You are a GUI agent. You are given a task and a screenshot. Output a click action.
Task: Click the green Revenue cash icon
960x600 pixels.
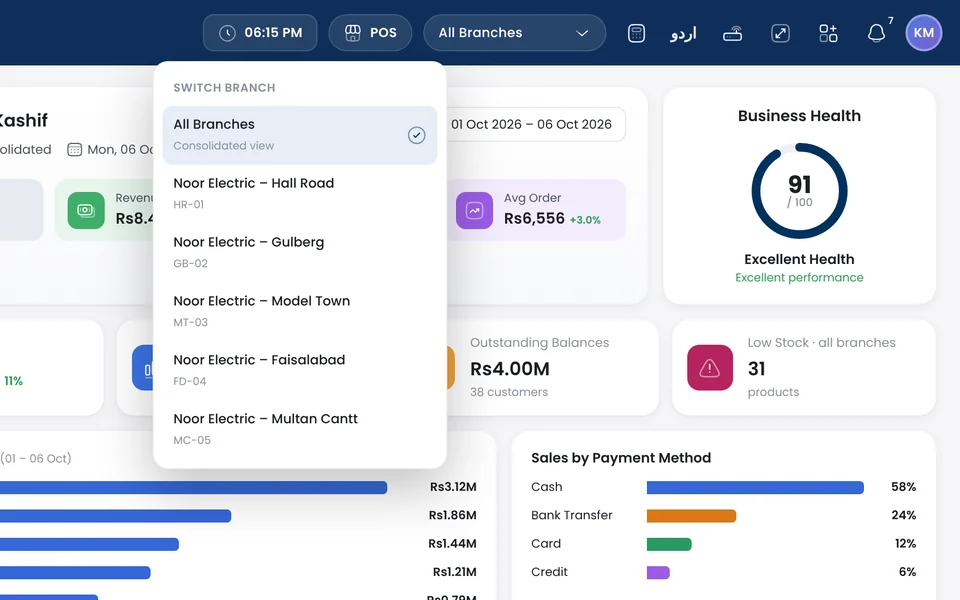coord(86,211)
